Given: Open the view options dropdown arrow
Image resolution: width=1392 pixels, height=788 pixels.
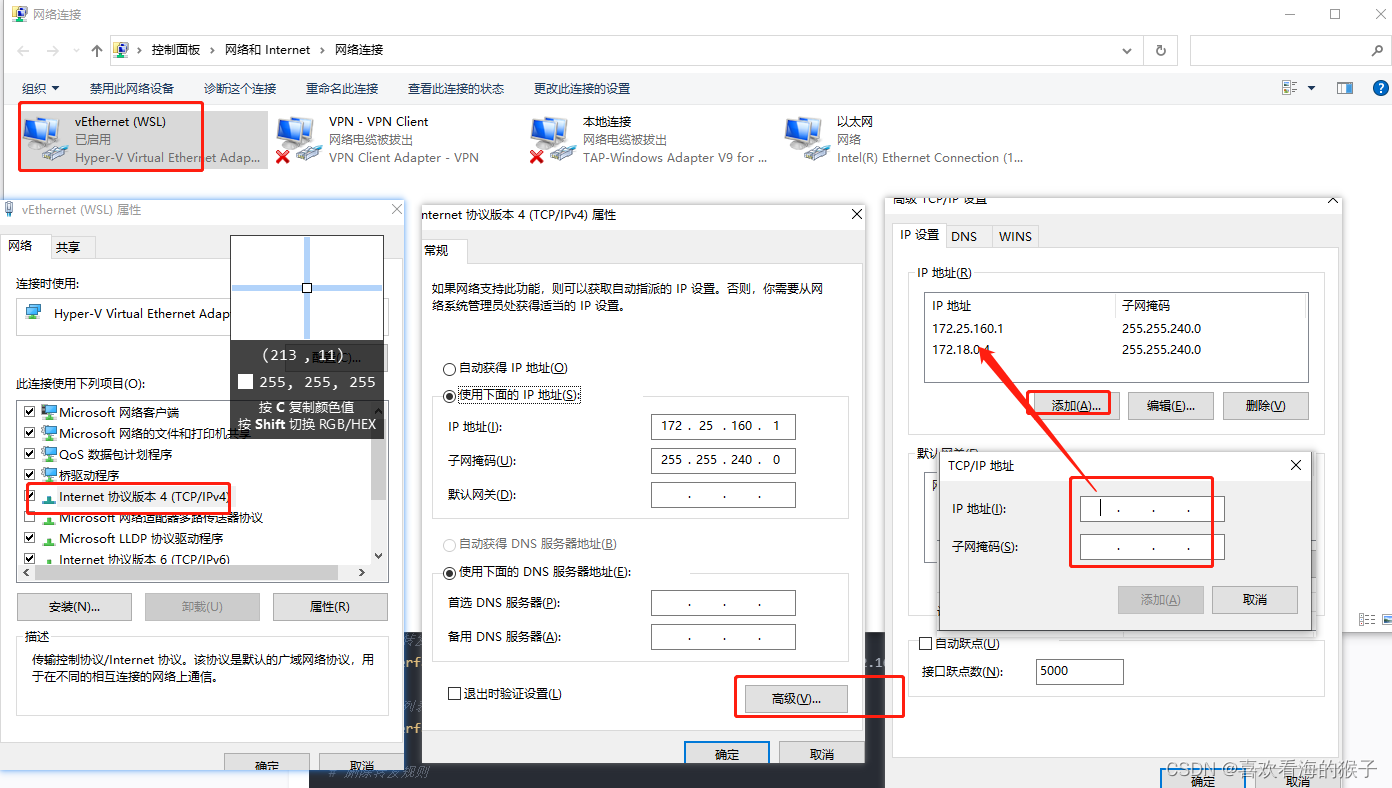Looking at the screenshot, I should 1311,88.
